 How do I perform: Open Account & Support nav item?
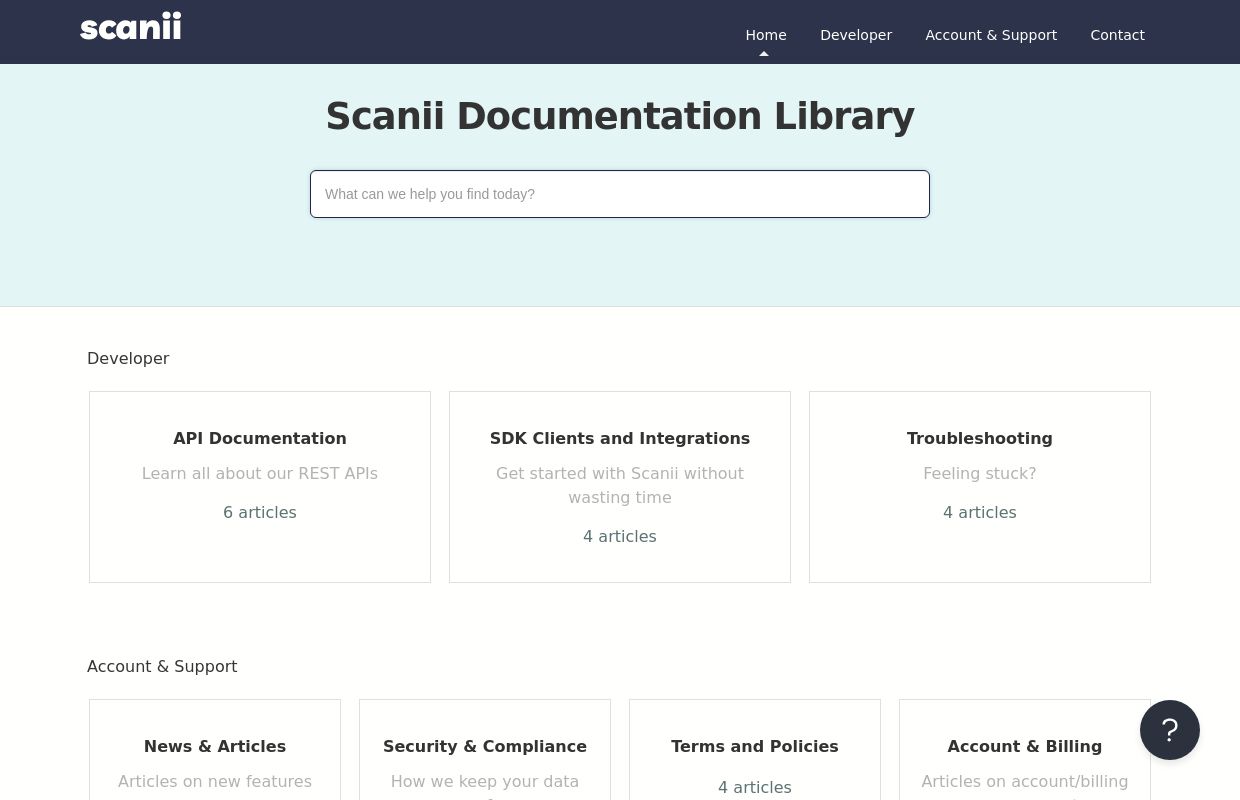click(x=991, y=35)
